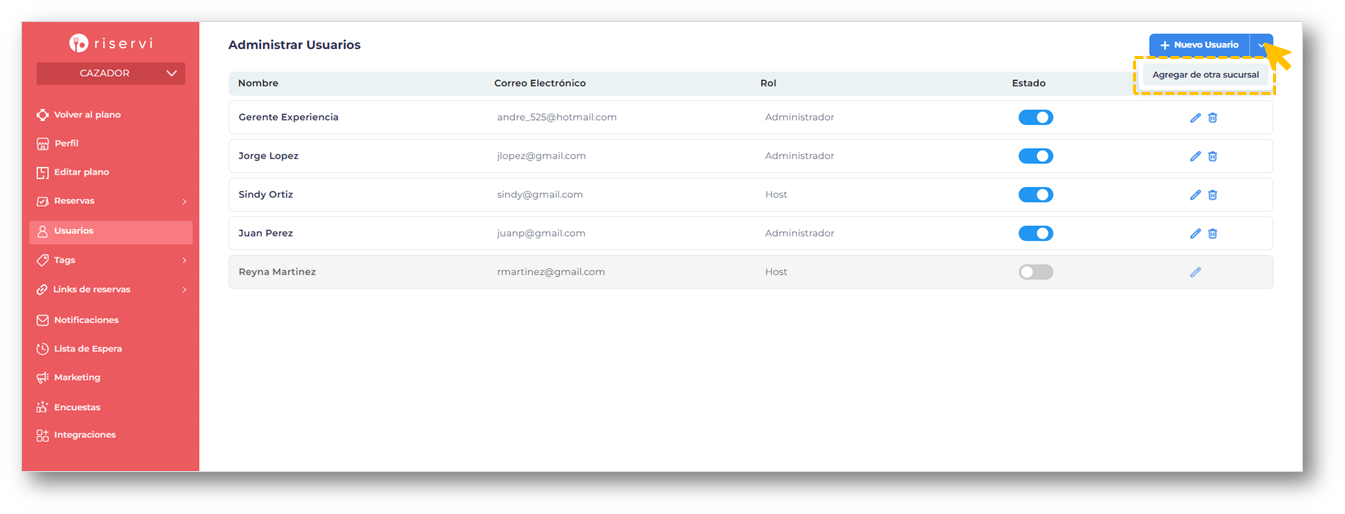
Task: Select email andre_525@hotmail.com
Action: point(557,117)
